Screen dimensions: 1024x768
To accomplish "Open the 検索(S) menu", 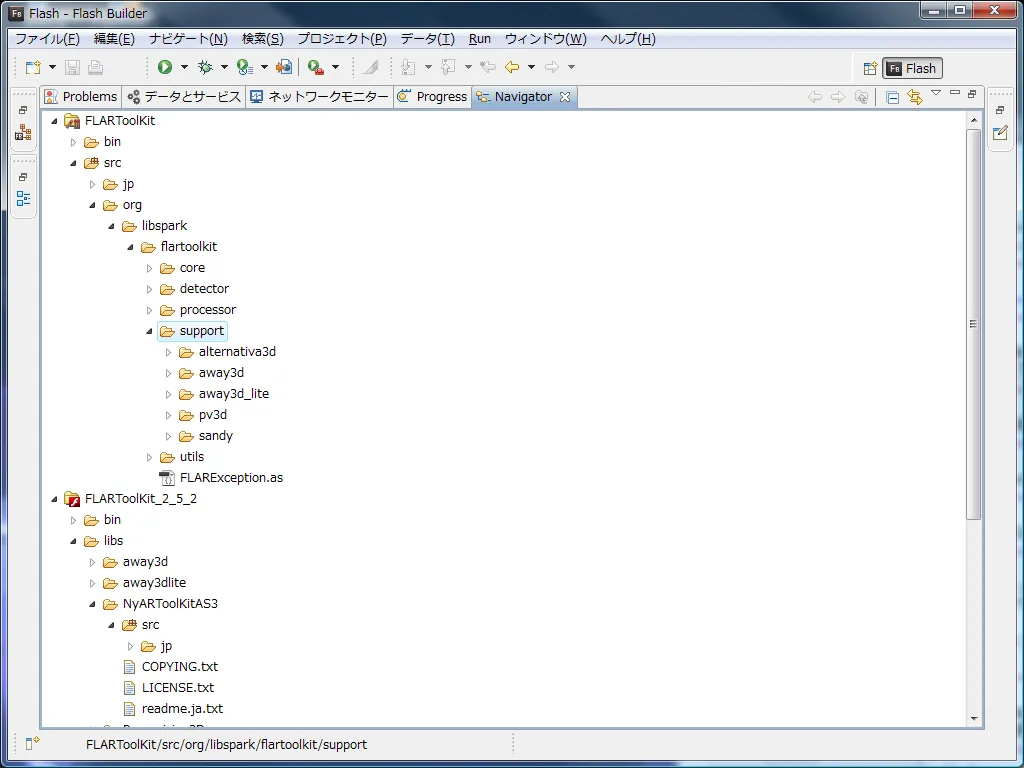I will pos(263,39).
